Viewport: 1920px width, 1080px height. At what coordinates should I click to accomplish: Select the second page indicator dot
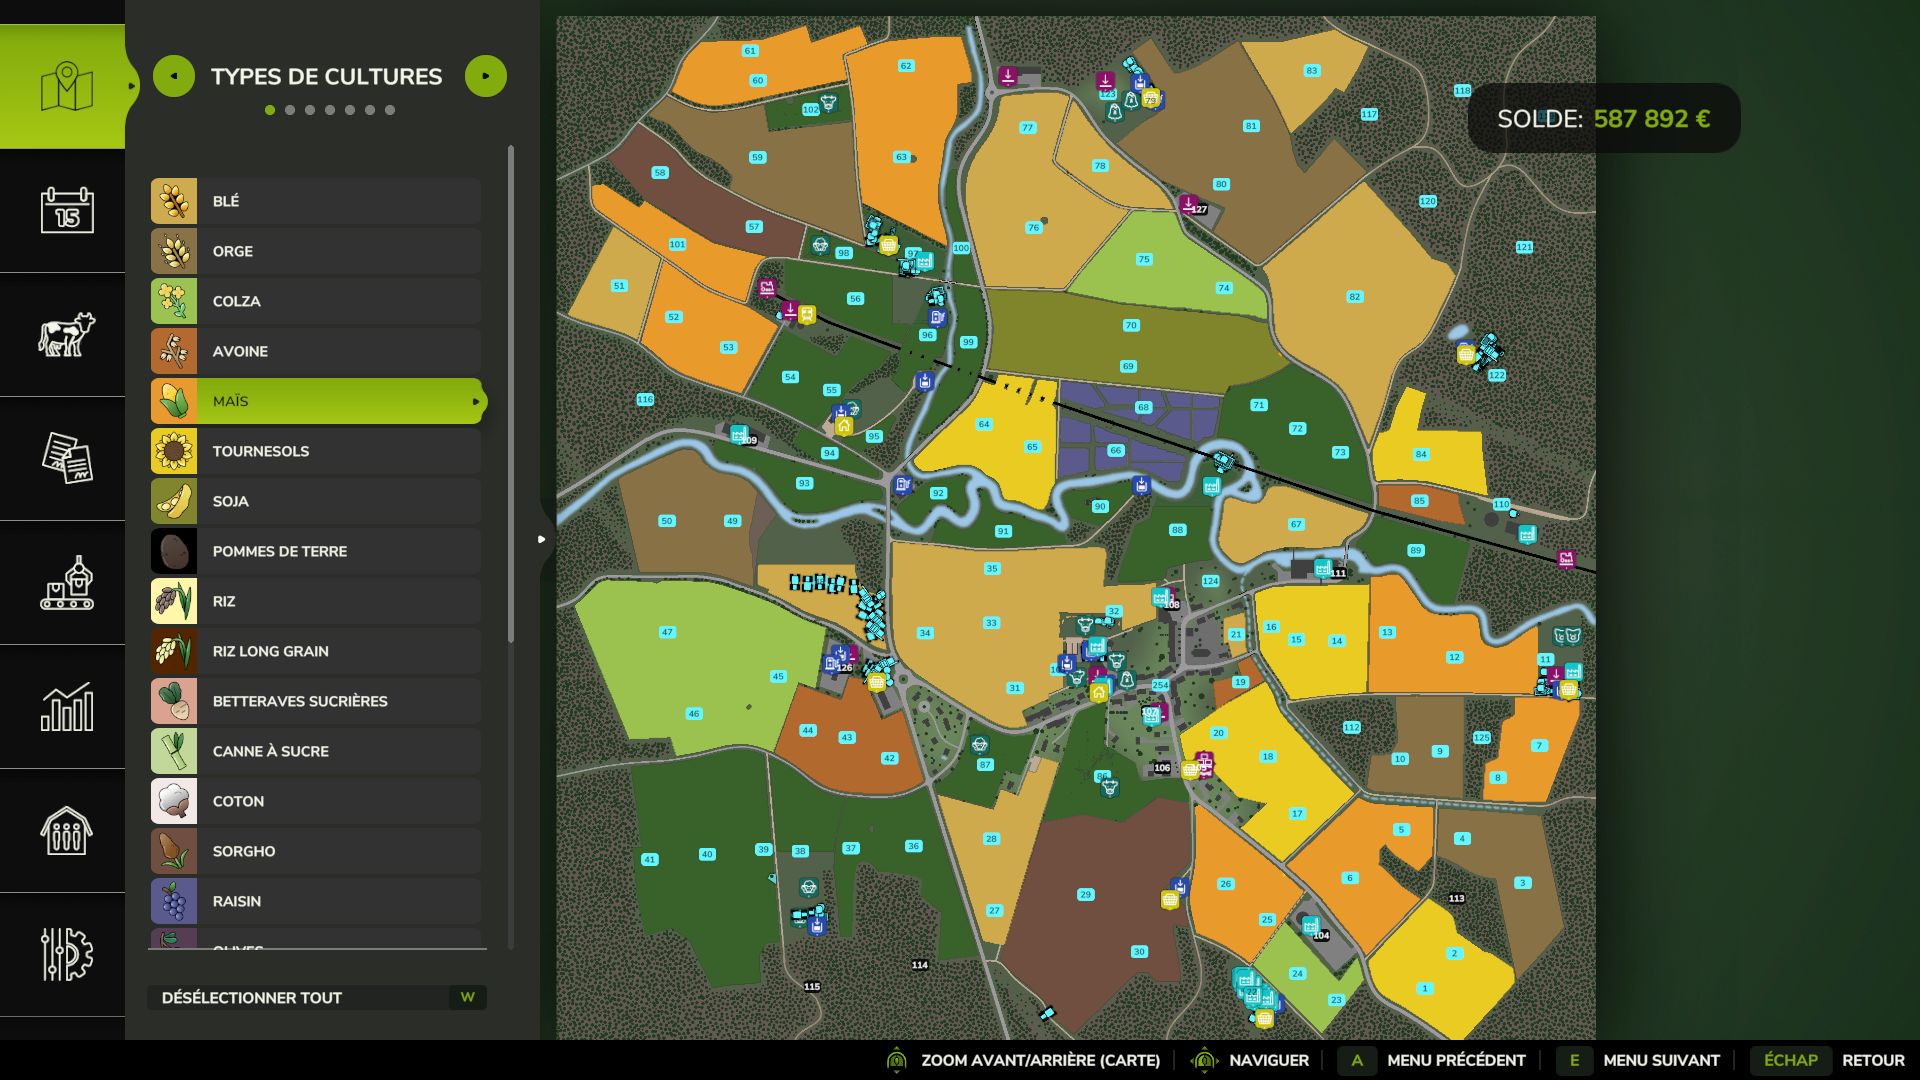coord(290,110)
